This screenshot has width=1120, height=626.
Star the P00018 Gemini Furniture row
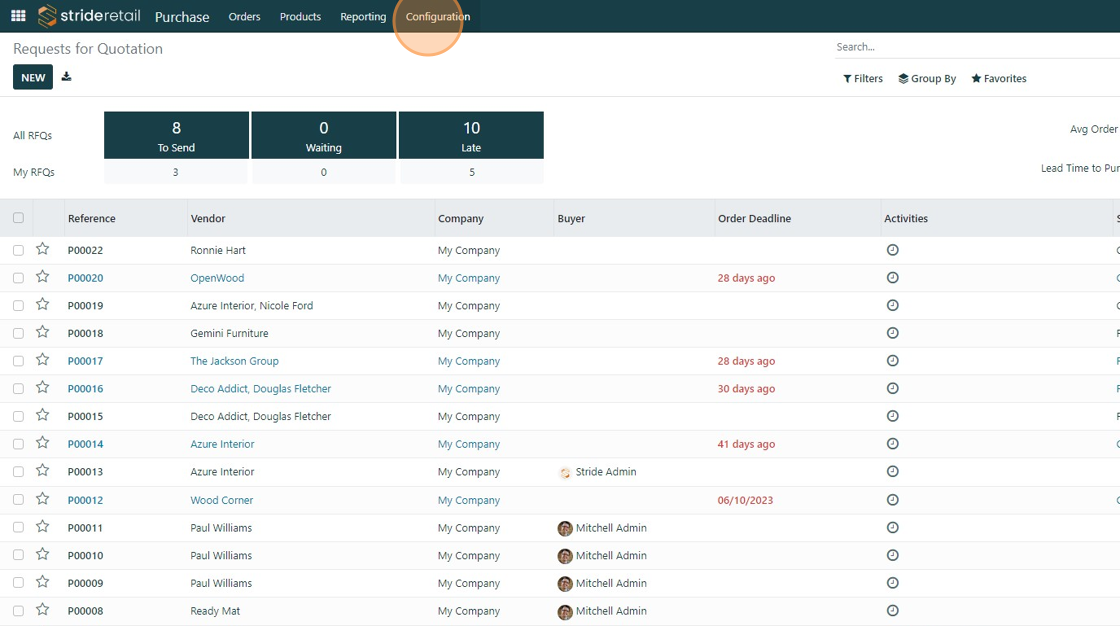click(x=43, y=332)
